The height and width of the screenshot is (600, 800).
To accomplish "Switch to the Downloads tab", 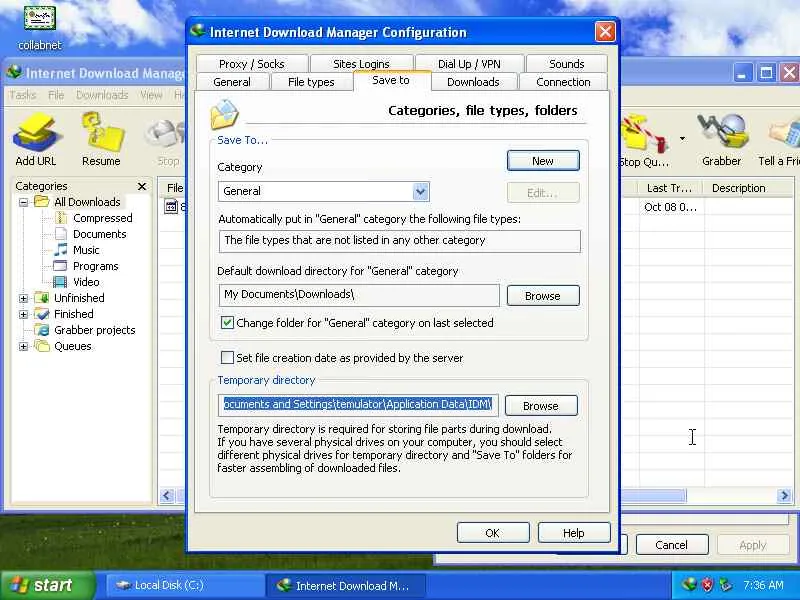I will (x=473, y=82).
